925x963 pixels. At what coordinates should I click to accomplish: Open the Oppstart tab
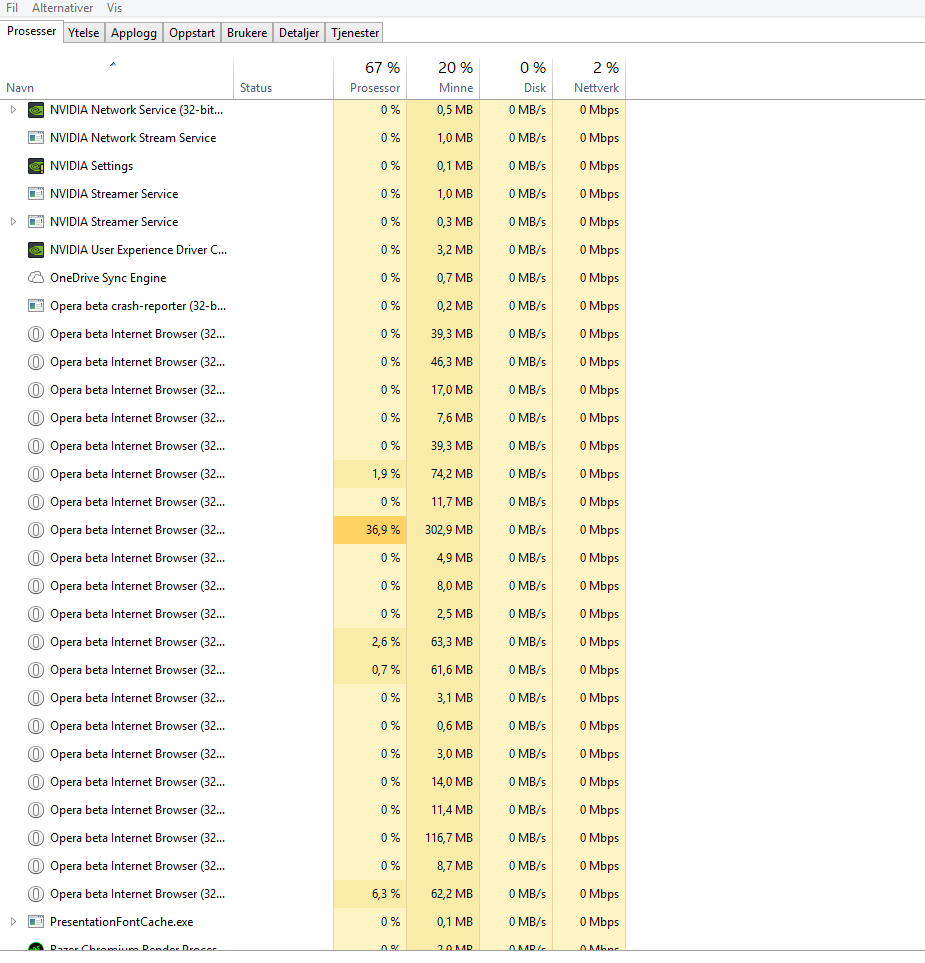(192, 33)
